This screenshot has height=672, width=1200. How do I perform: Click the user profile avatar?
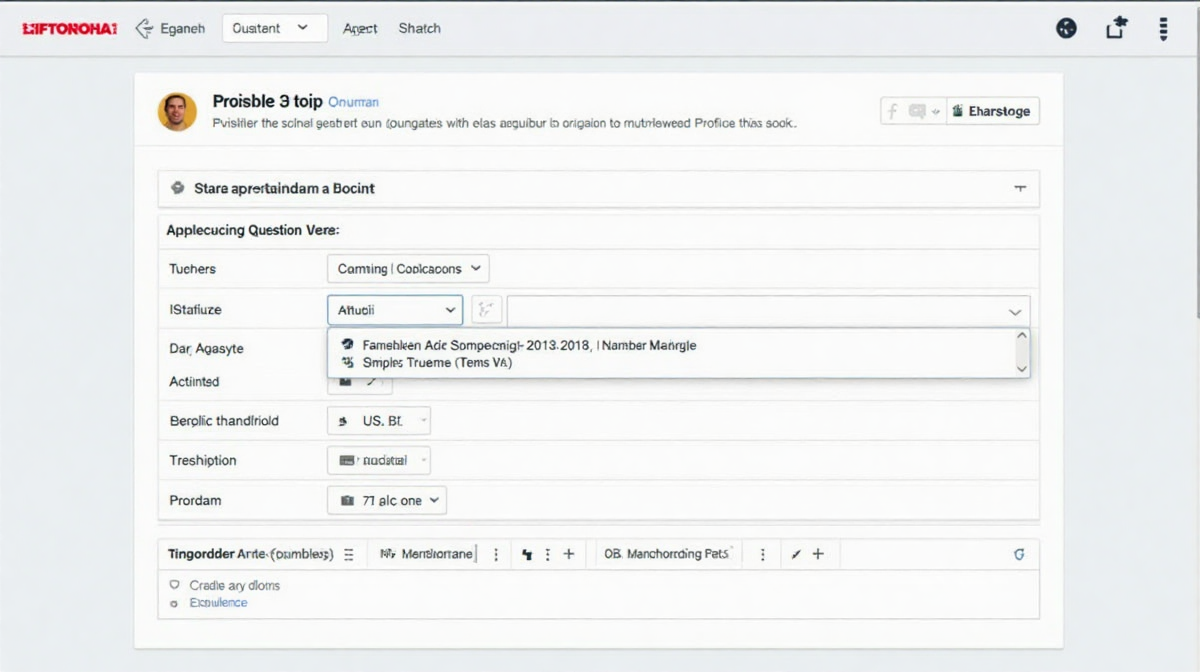pos(177,112)
